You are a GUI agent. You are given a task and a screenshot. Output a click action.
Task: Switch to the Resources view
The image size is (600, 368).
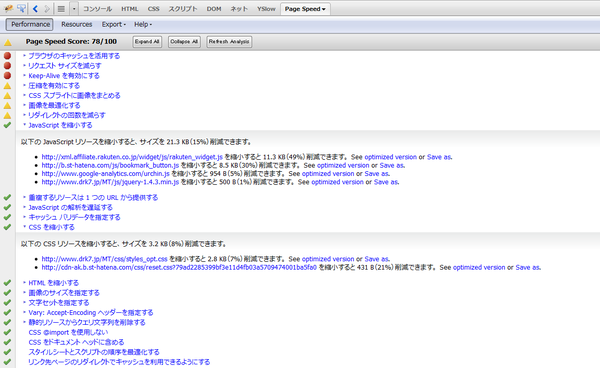point(77,24)
